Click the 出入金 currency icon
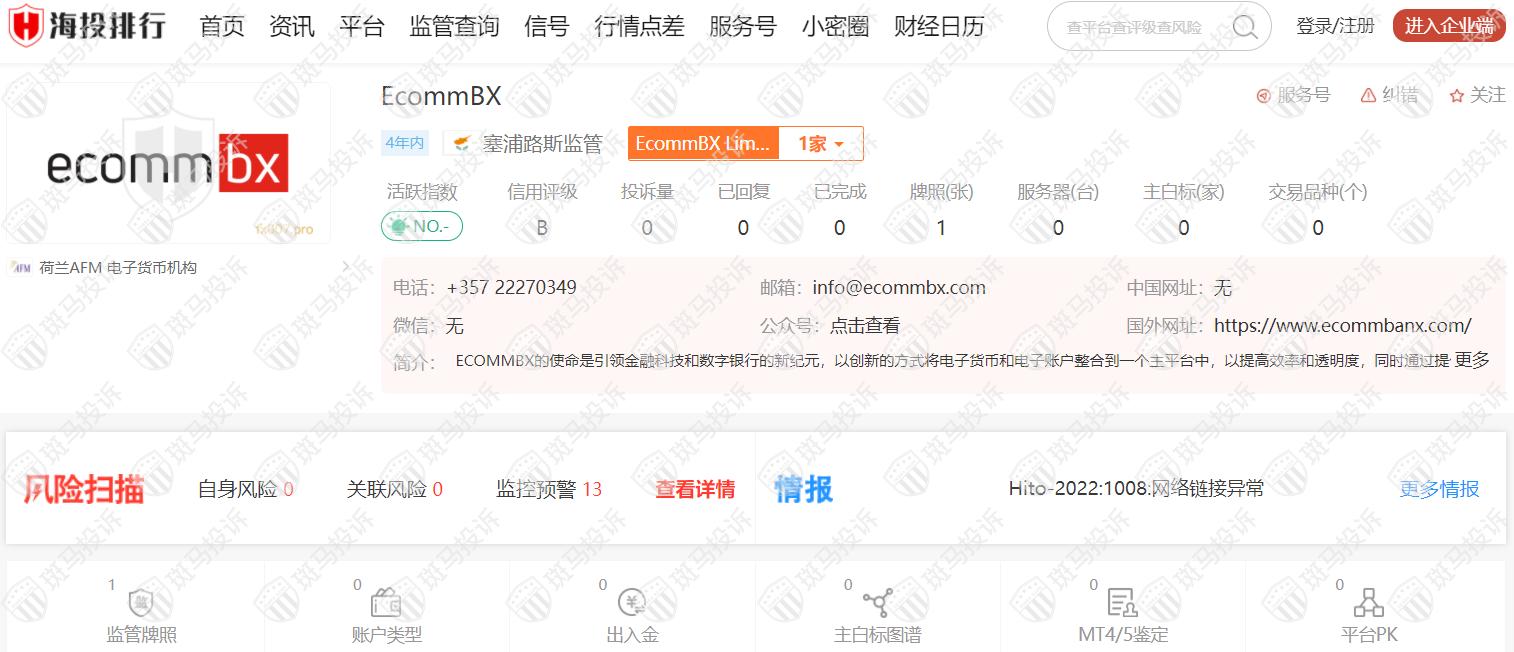1514x652 pixels. pyautogui.click(x=632, y=602)
